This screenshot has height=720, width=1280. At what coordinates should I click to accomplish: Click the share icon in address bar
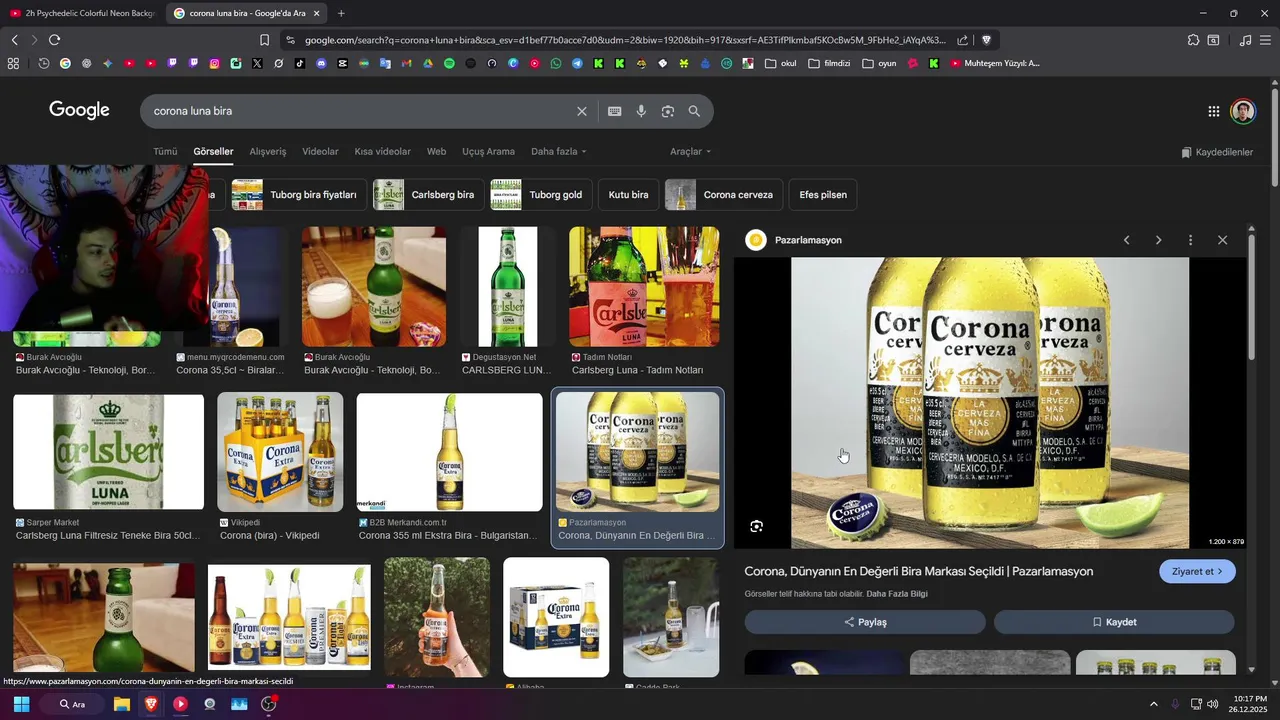point(962,40)
